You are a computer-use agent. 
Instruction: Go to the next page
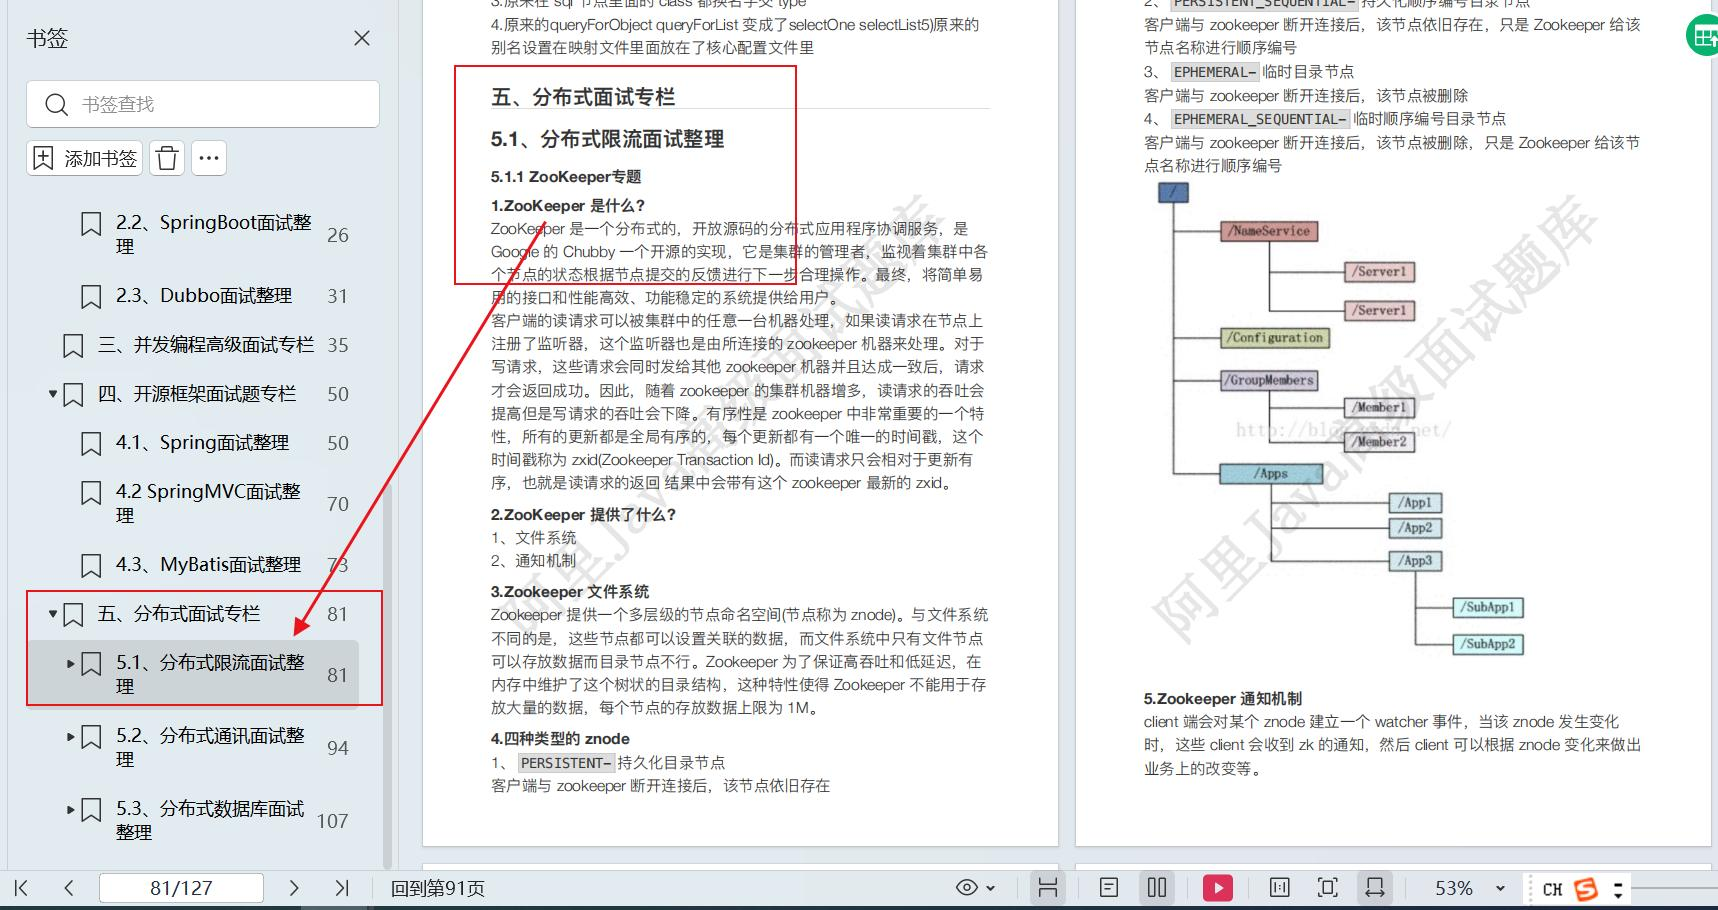(x=293, y=888)
